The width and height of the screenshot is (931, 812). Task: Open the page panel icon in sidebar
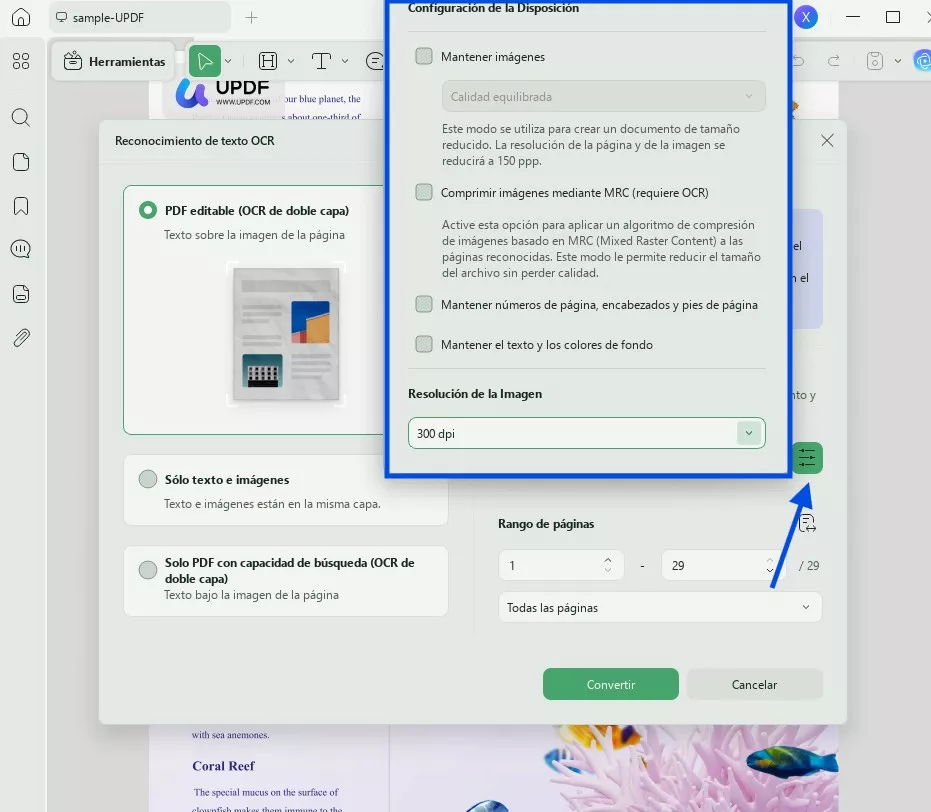tap(21, 162)
